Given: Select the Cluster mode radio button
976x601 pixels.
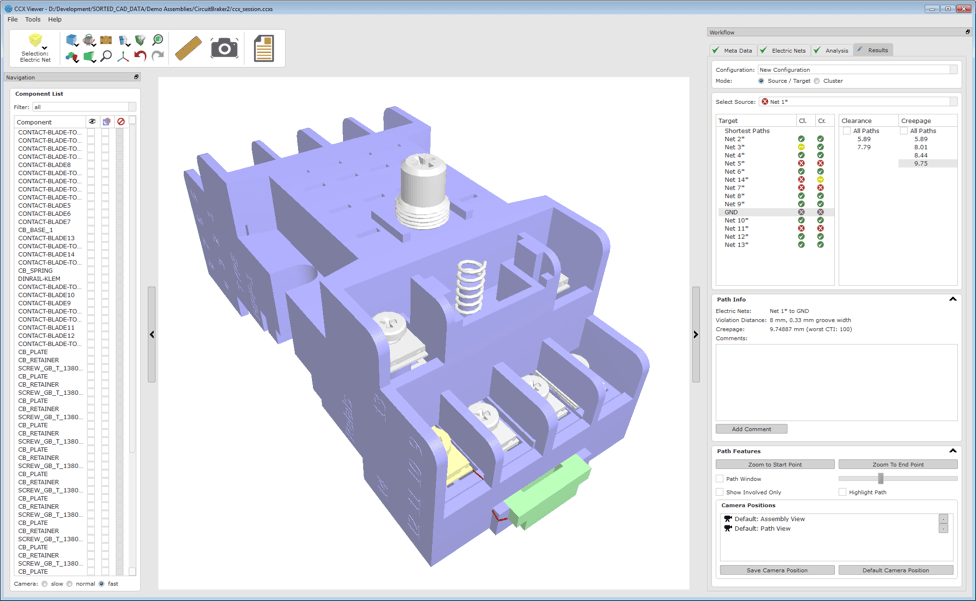Looking at the screenshot, I should [x=817, y=81].
